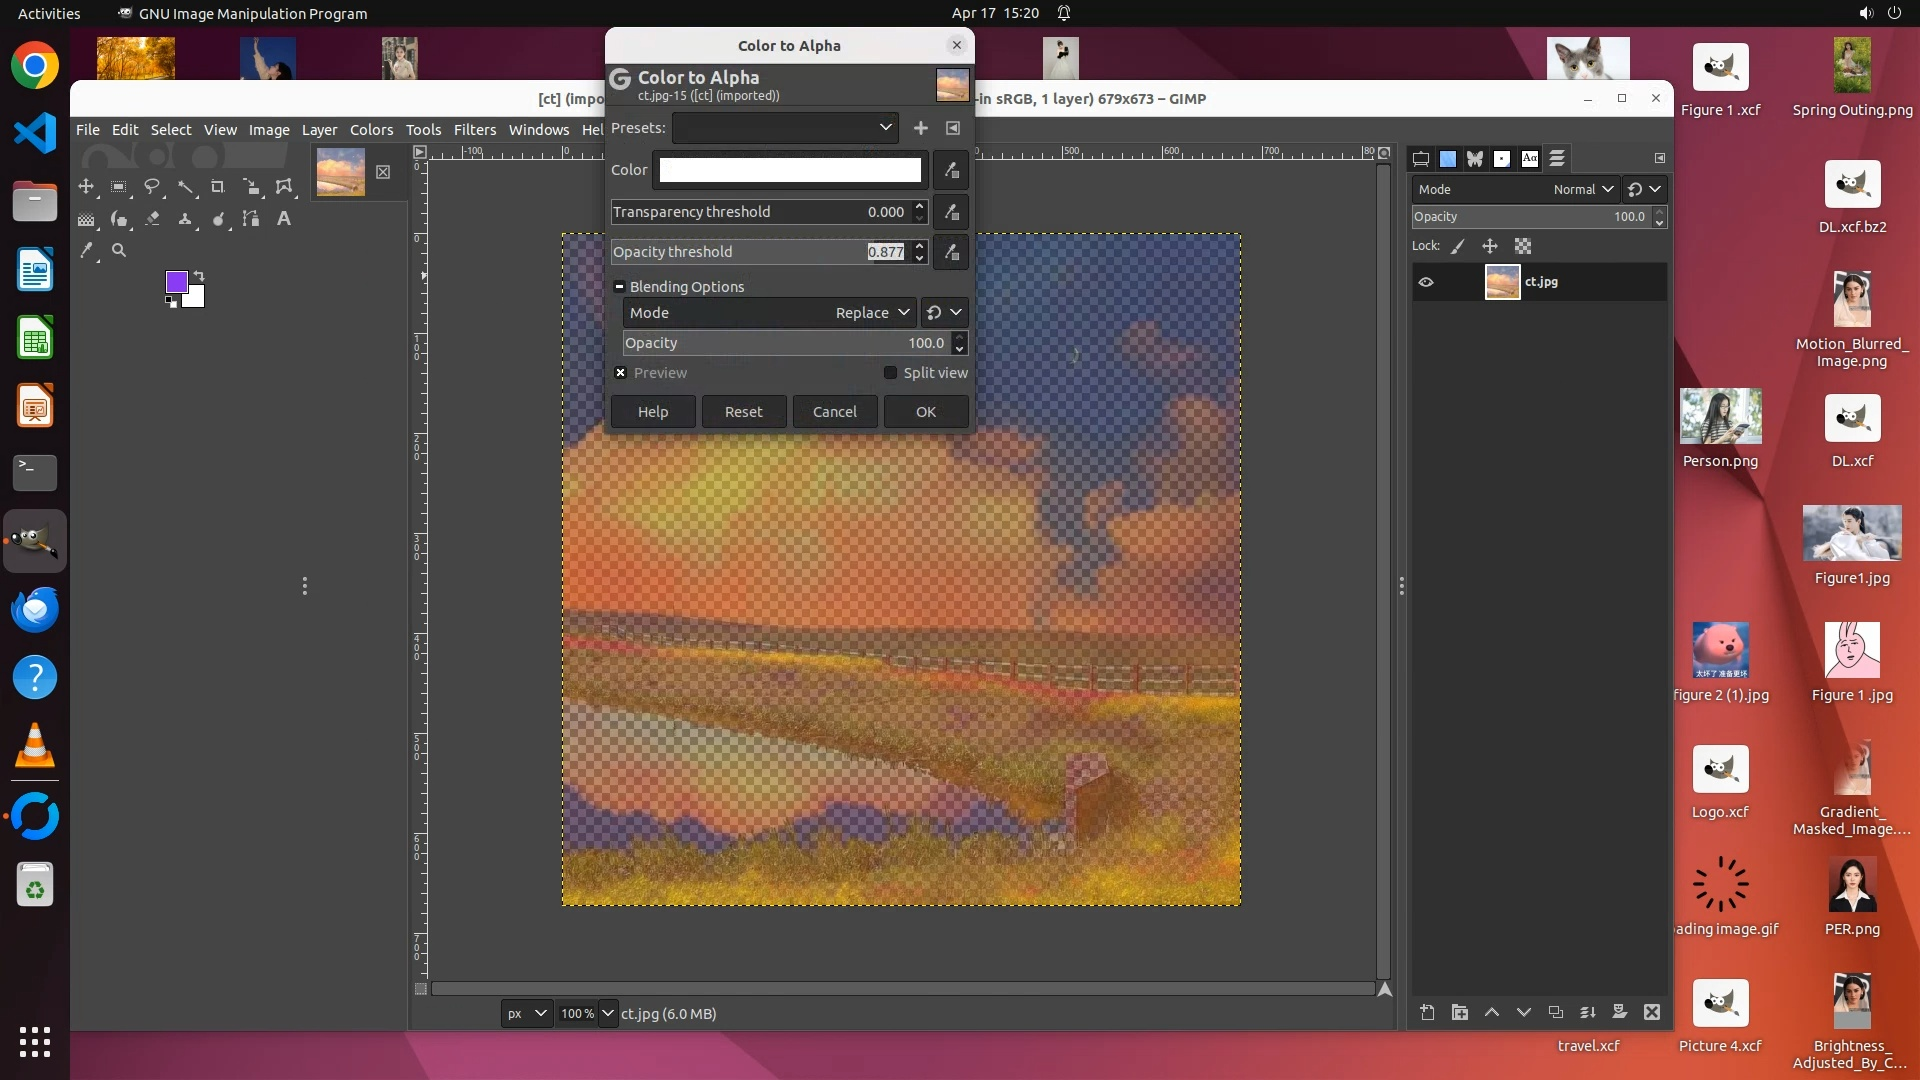Screen dimensions: 1920x1080
Task: Open the Colors menu
Action: 371,130
